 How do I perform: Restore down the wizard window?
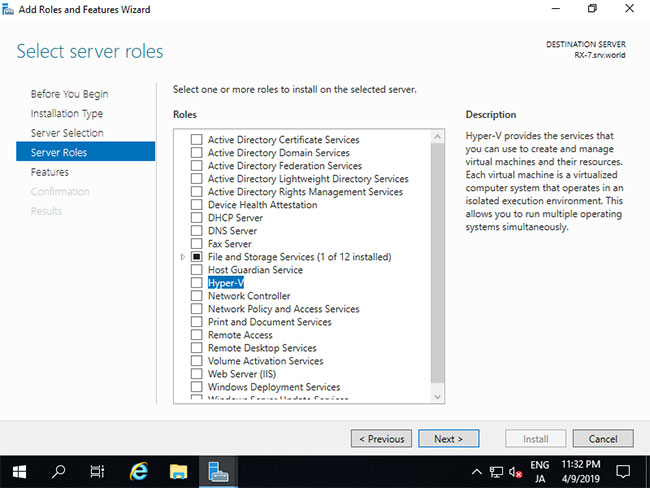[592, 8]
